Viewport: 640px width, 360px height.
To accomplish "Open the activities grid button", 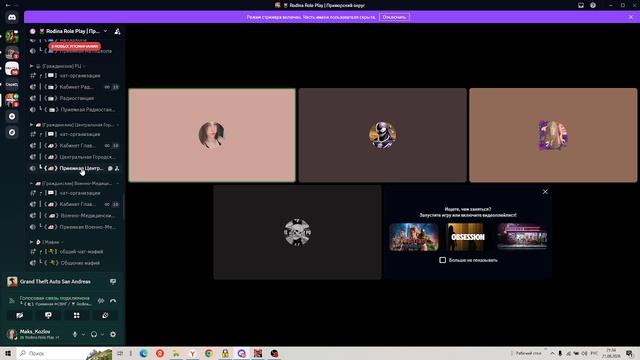I will click(x=77, y=316).
